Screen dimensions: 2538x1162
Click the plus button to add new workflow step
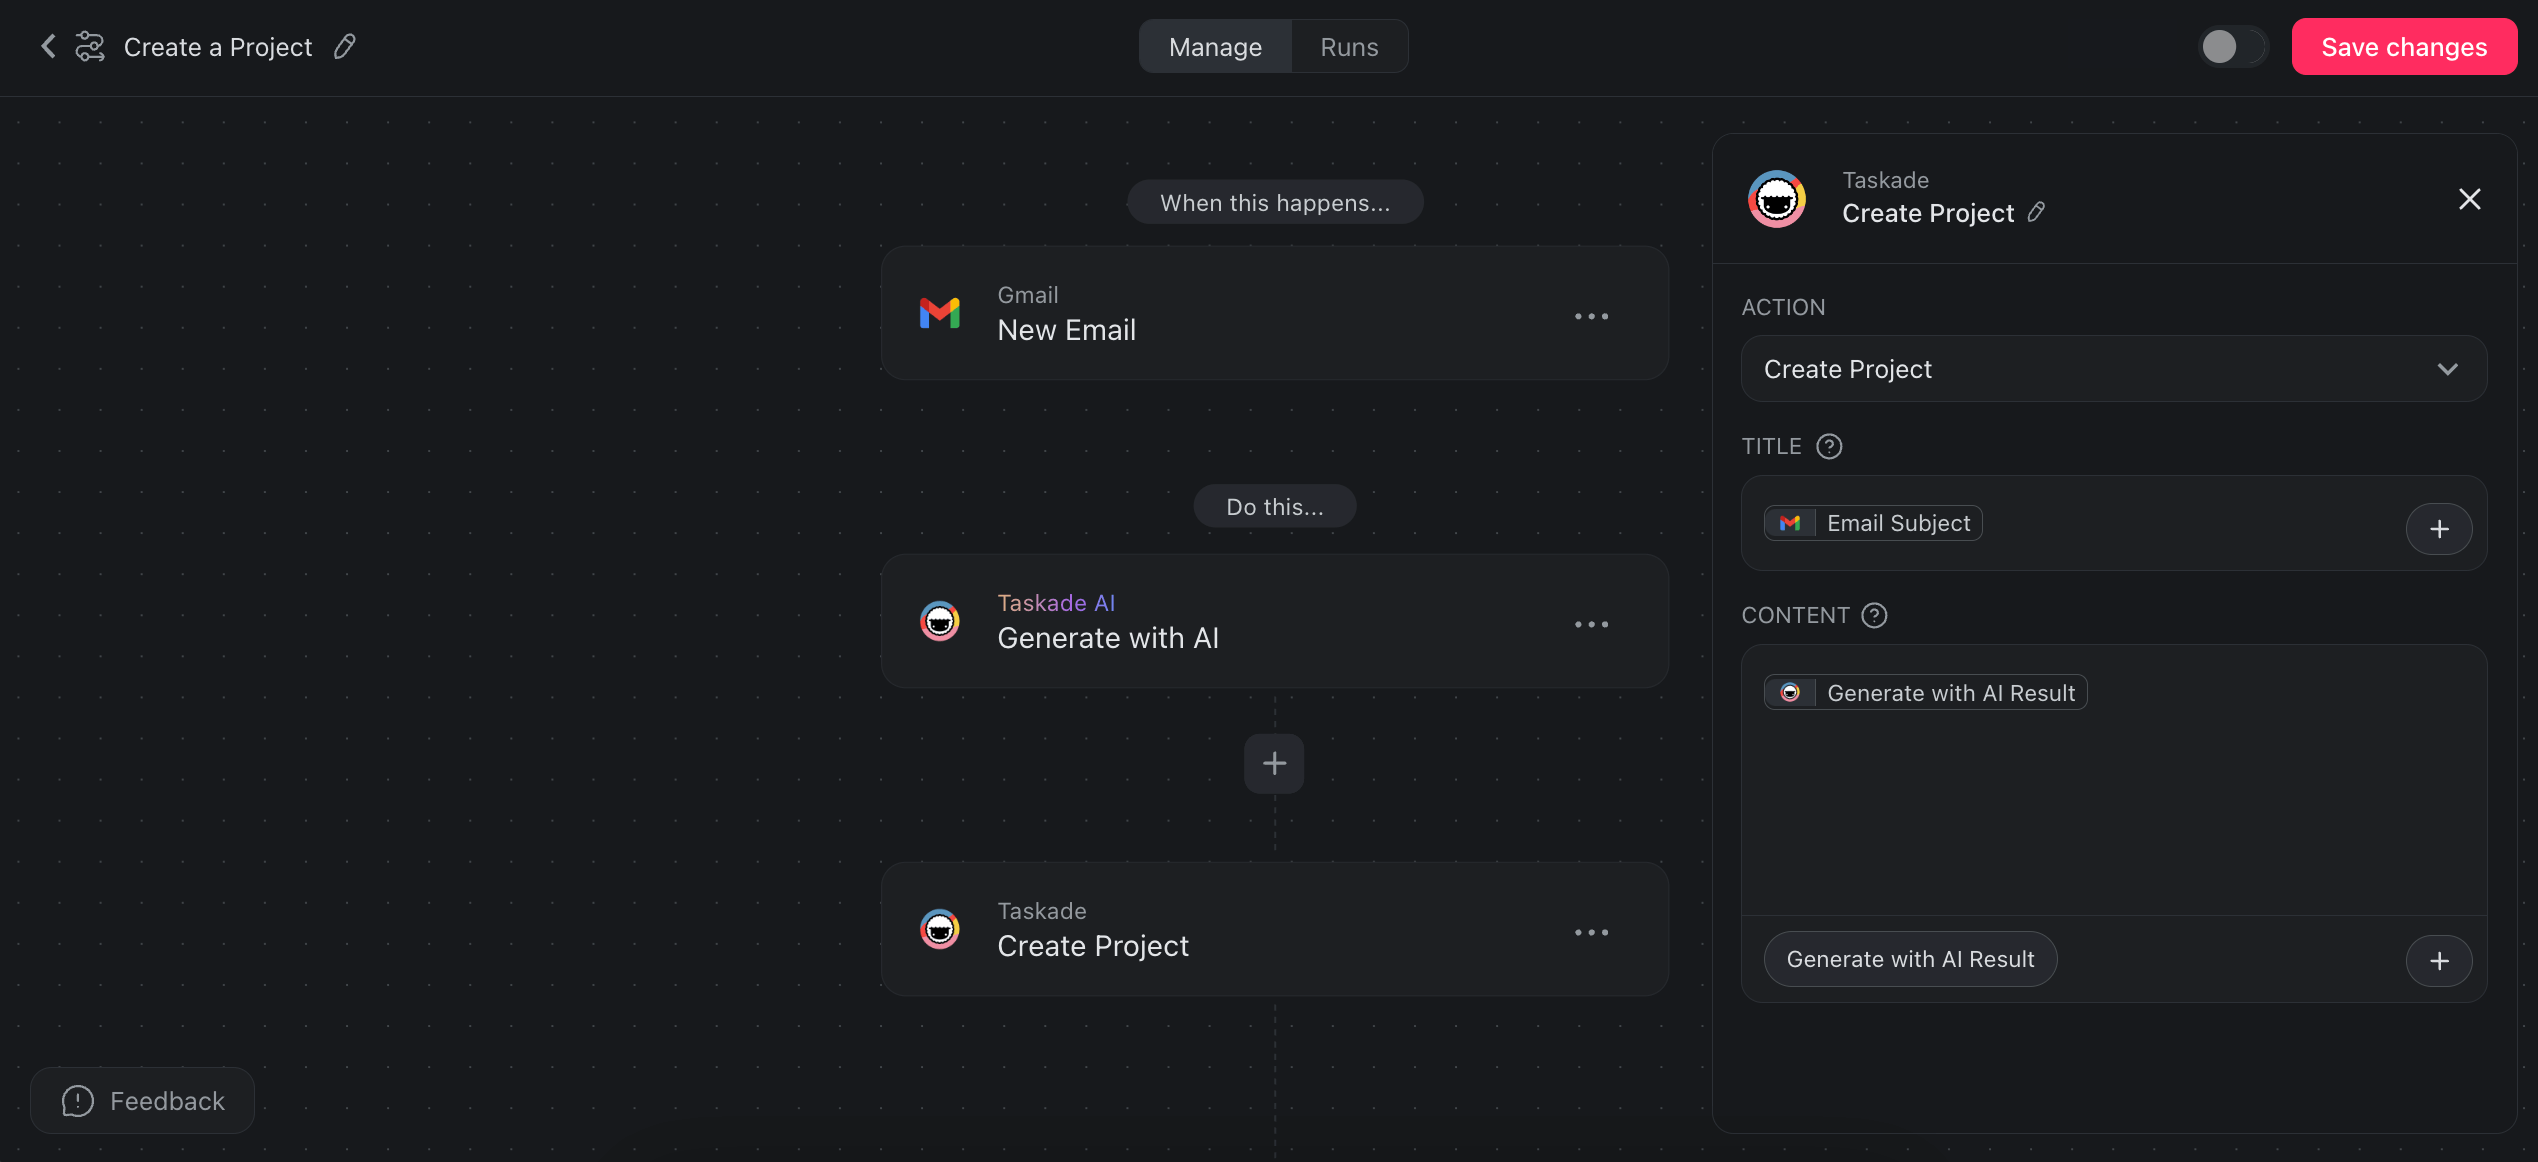point(1275,762)
